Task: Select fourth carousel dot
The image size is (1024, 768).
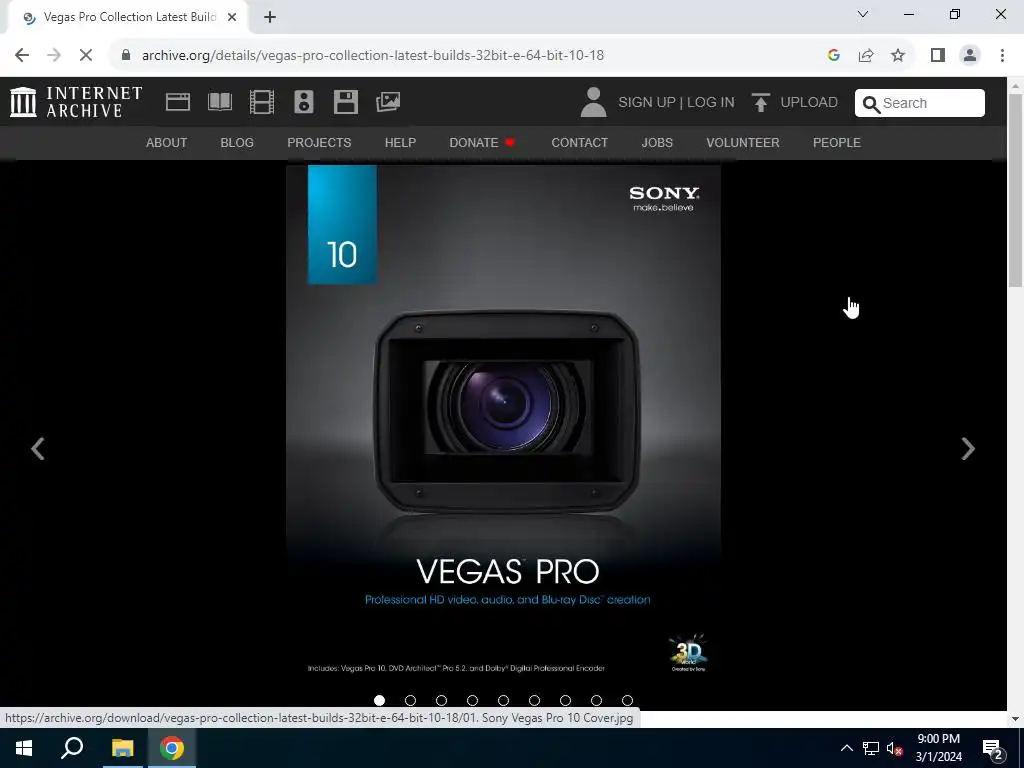Action: (472, 700)
